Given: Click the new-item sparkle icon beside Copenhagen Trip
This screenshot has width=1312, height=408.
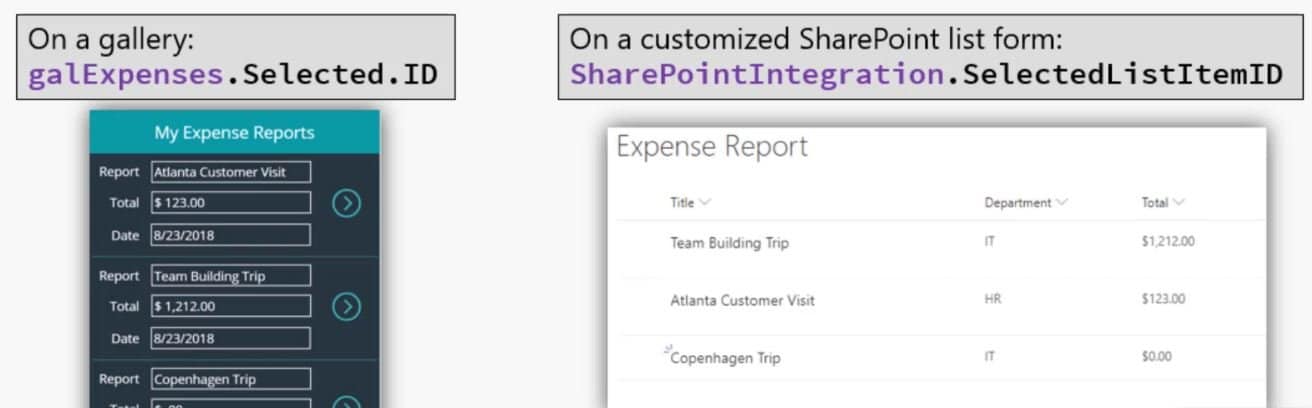Looking at the screenshot, I should (666, 350).
